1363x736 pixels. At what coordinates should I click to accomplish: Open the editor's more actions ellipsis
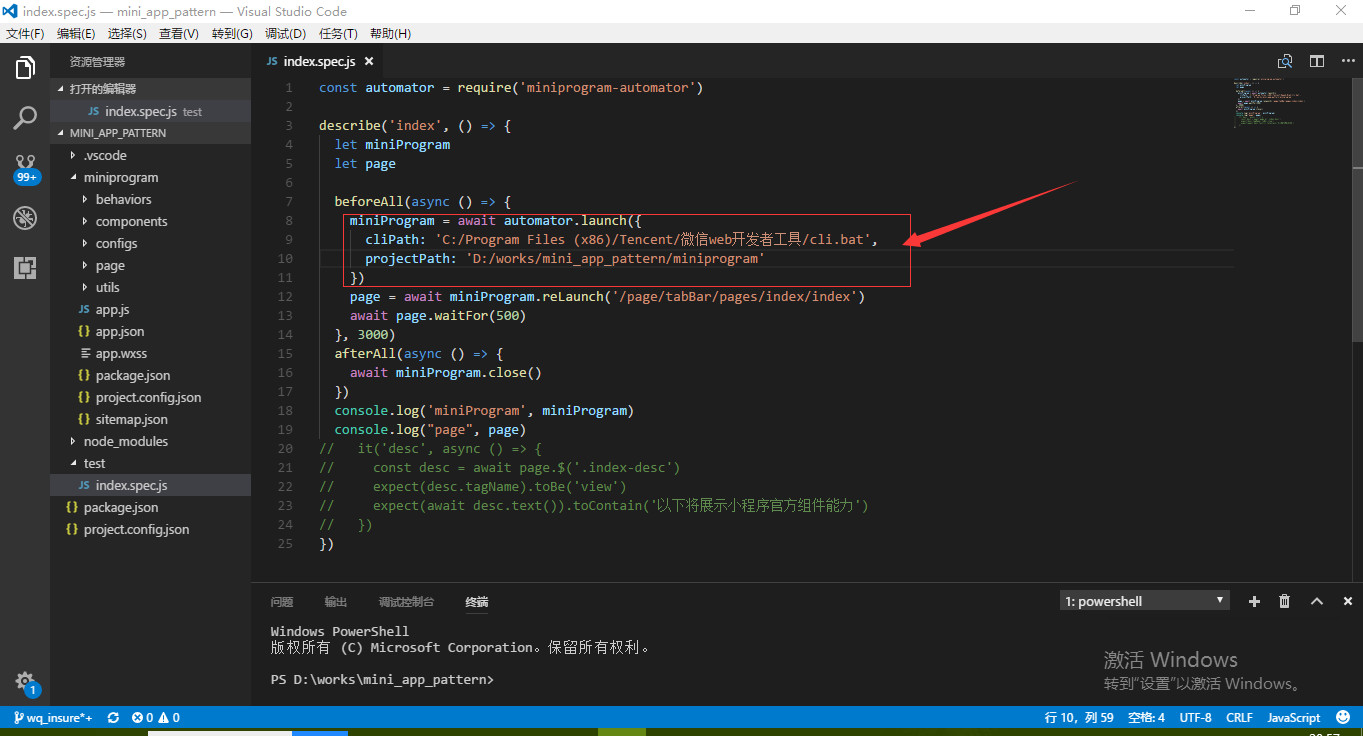[1347, 61]
